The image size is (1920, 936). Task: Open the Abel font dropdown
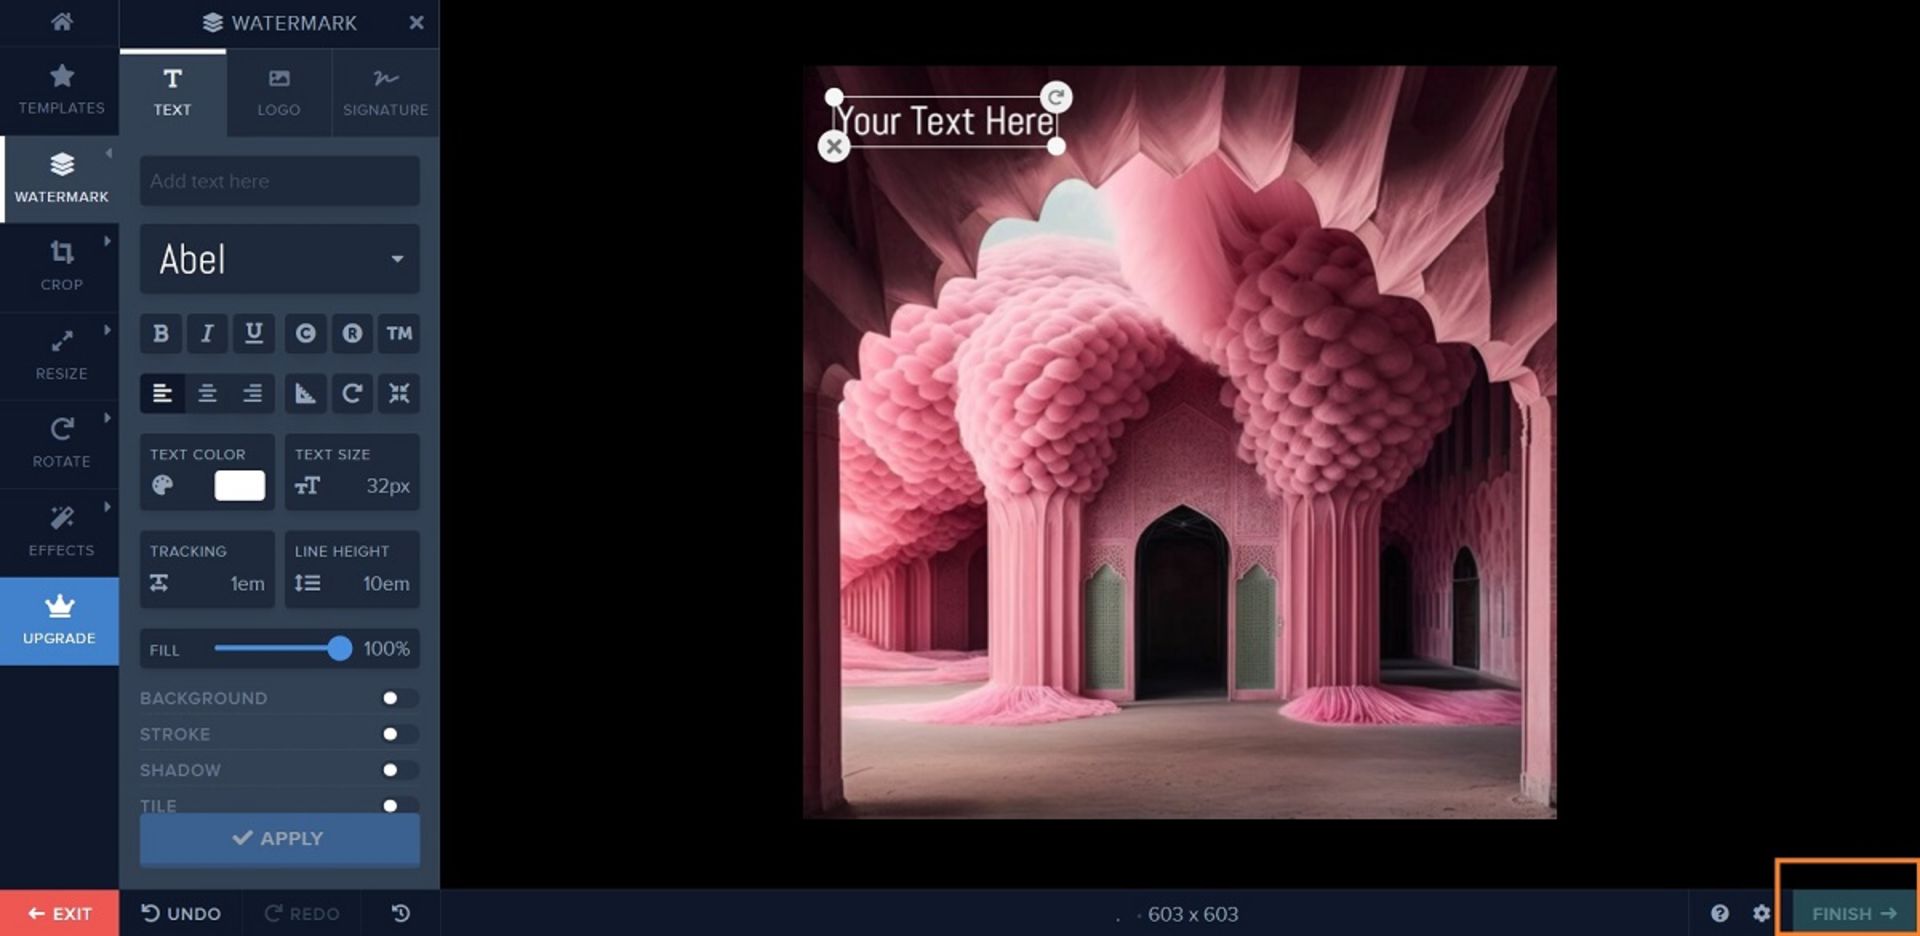[279, 259]
